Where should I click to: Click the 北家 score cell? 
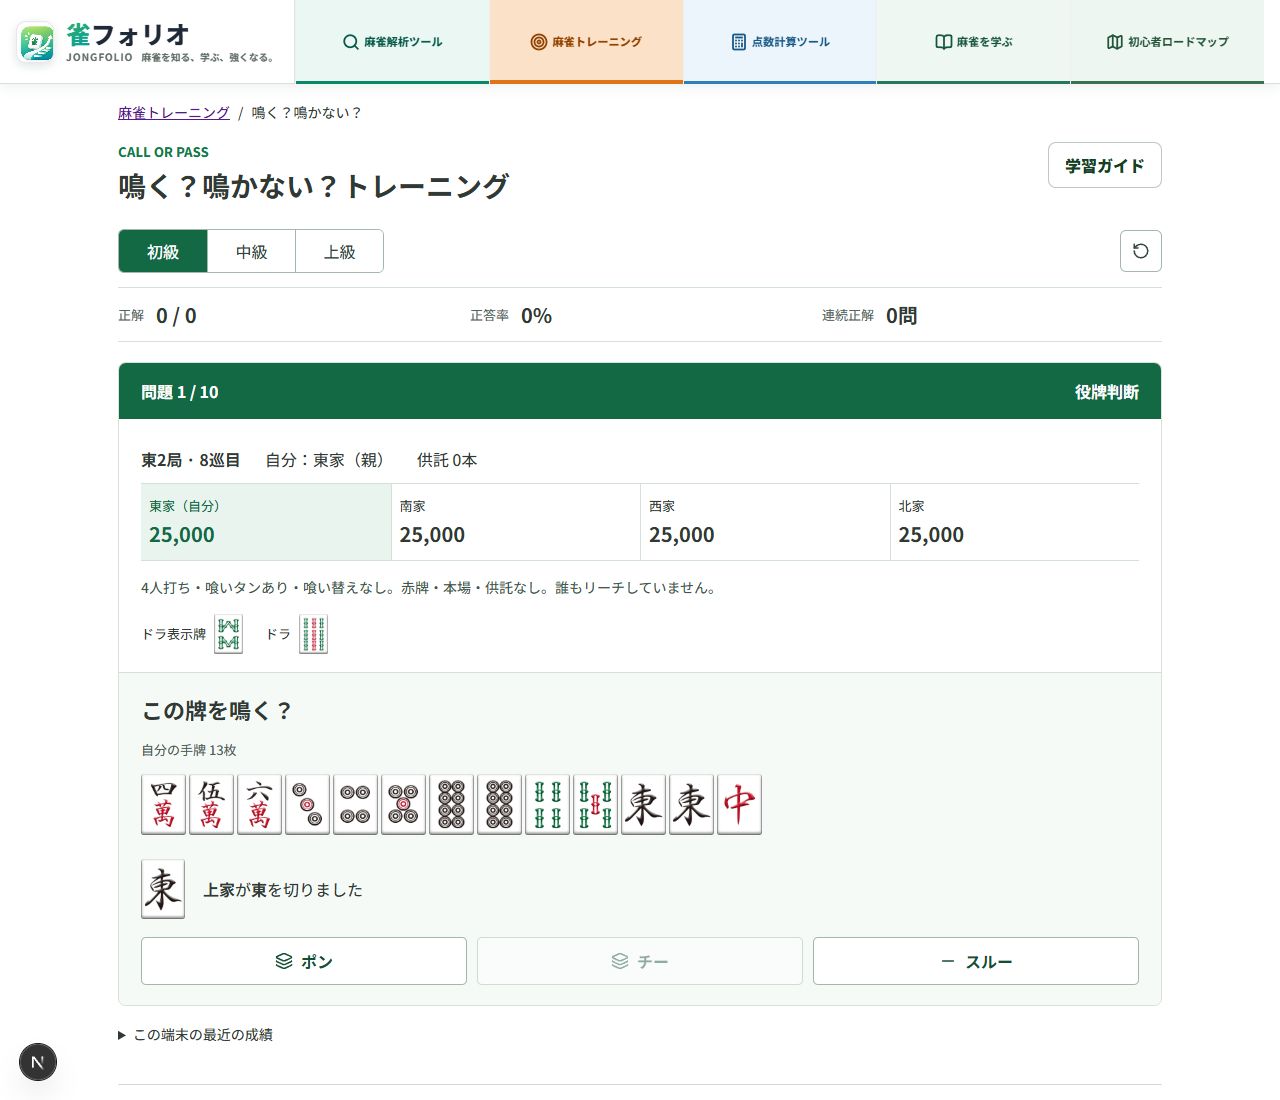pos(1015,522)
